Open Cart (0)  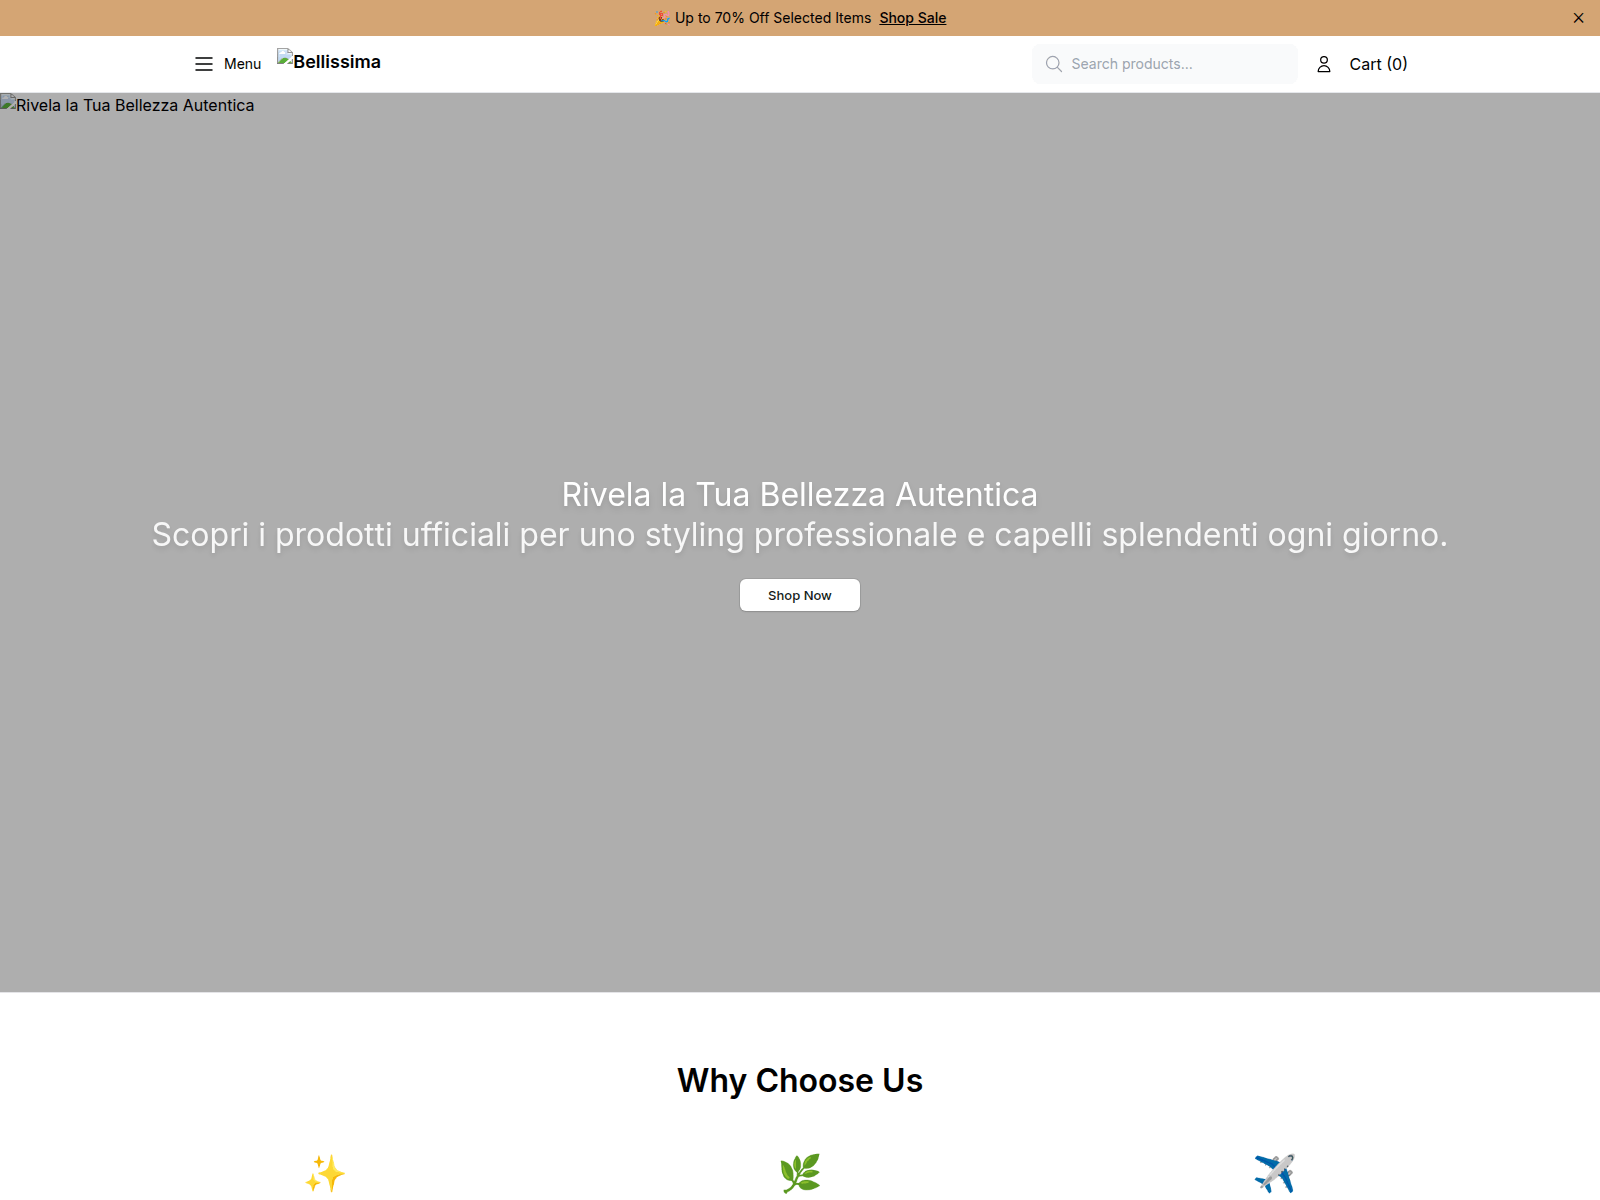coord(1378,64)
